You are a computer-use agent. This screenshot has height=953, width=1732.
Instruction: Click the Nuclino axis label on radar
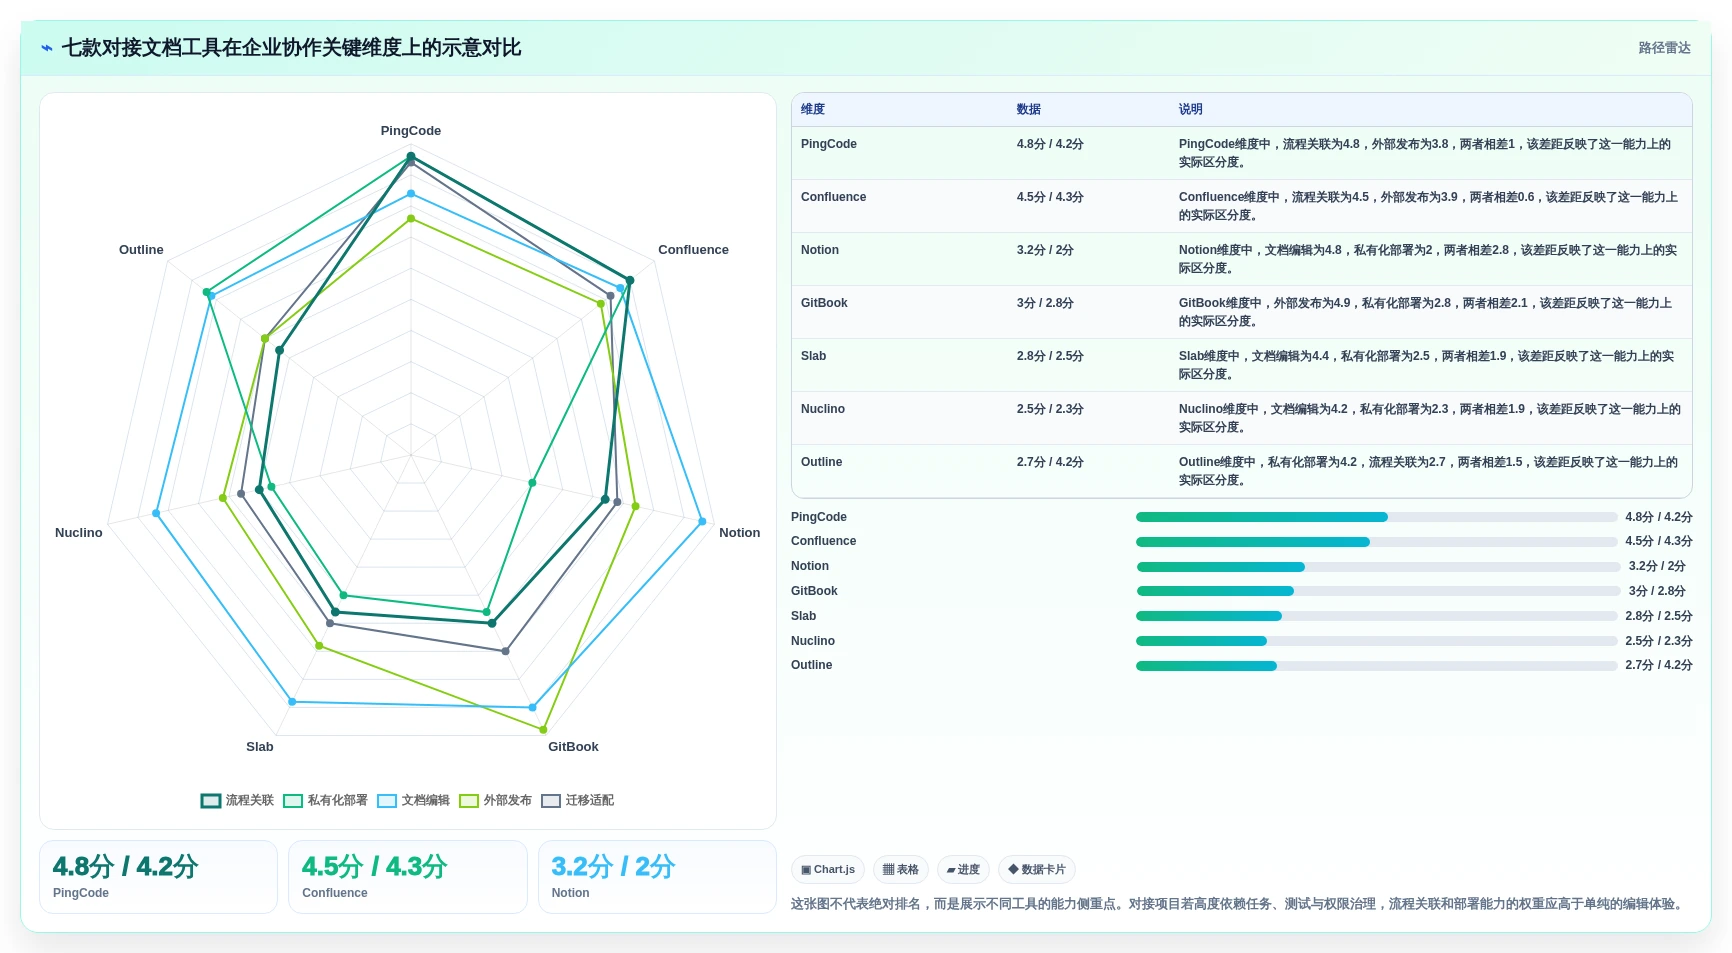coord(79,533)
